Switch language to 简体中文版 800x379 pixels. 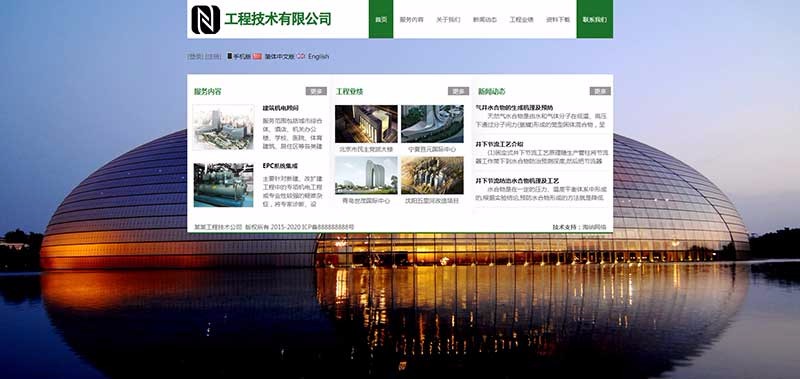tap(280, 57)
